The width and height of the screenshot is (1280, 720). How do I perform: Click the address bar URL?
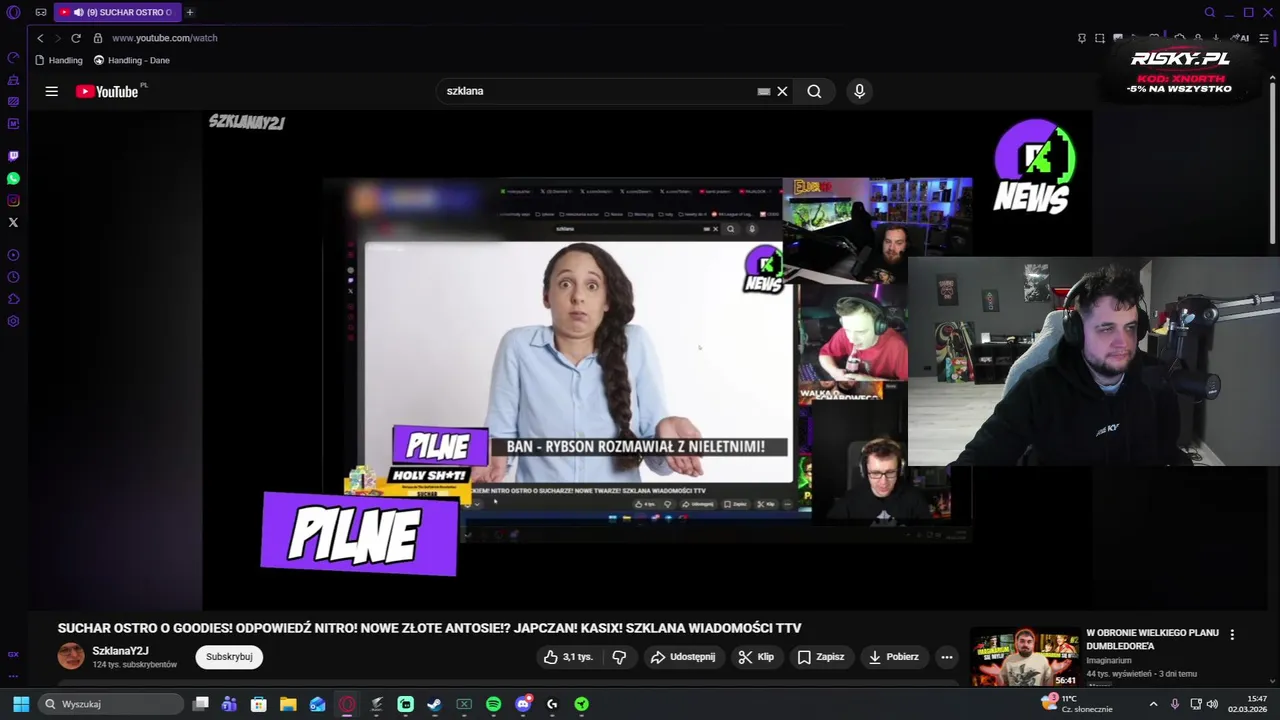(164, 38)
